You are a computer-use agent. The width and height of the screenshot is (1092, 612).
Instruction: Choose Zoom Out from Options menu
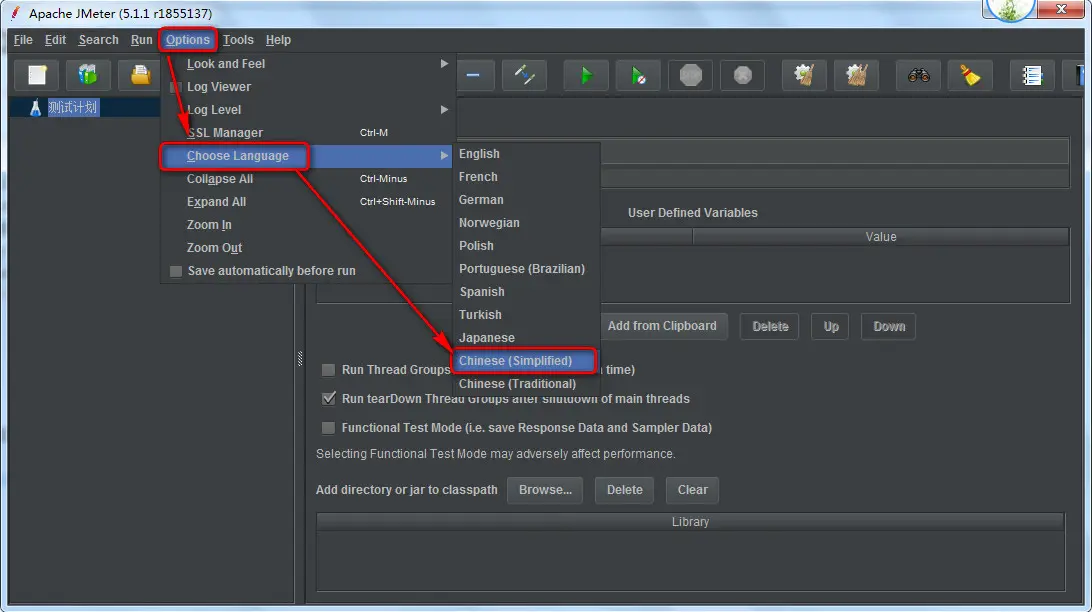point(308,247)
